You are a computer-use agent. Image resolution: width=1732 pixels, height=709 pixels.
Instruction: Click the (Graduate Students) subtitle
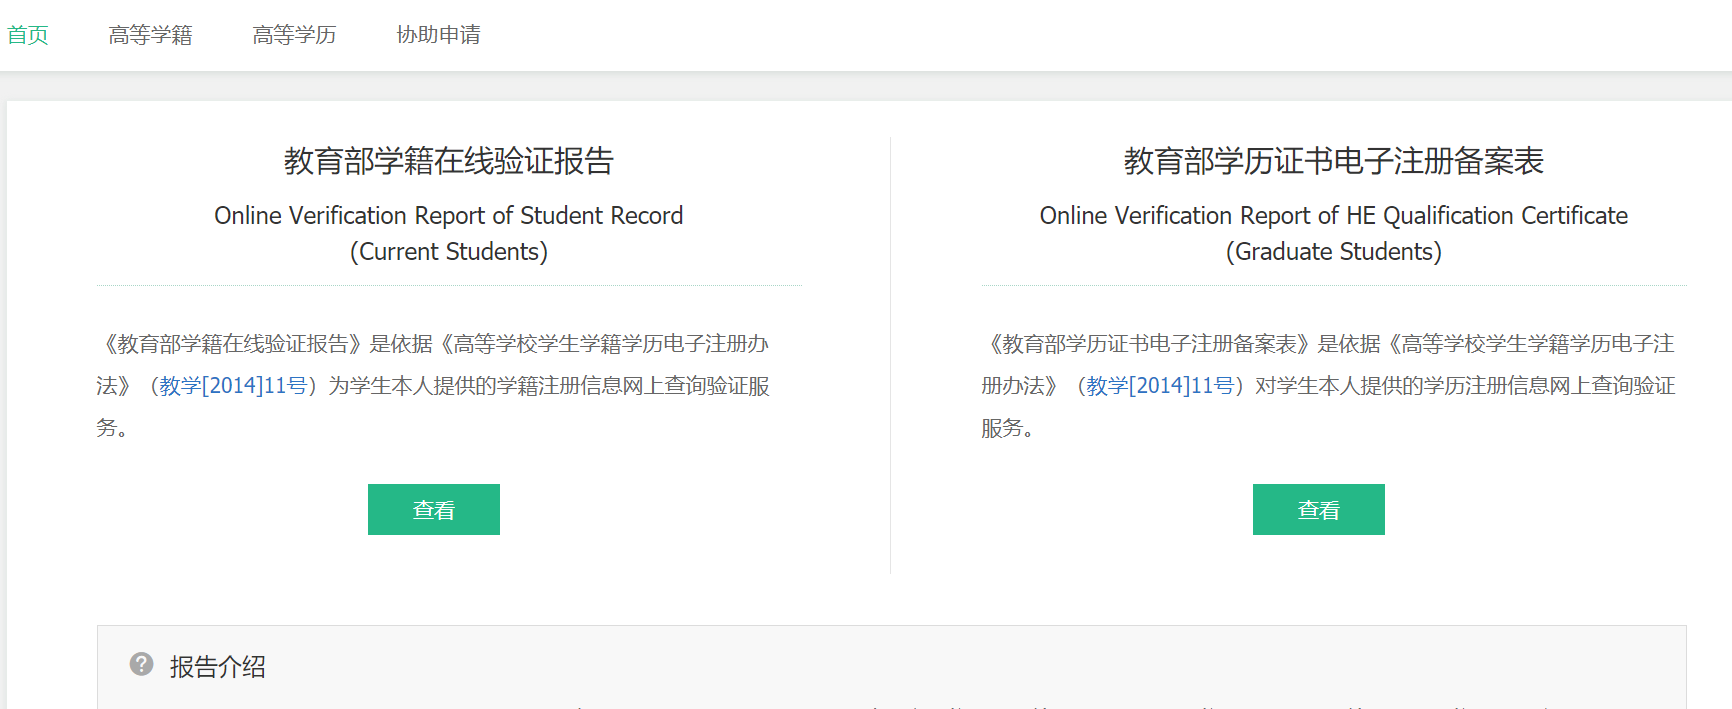pyautogui.click(x=1334, y=252)
